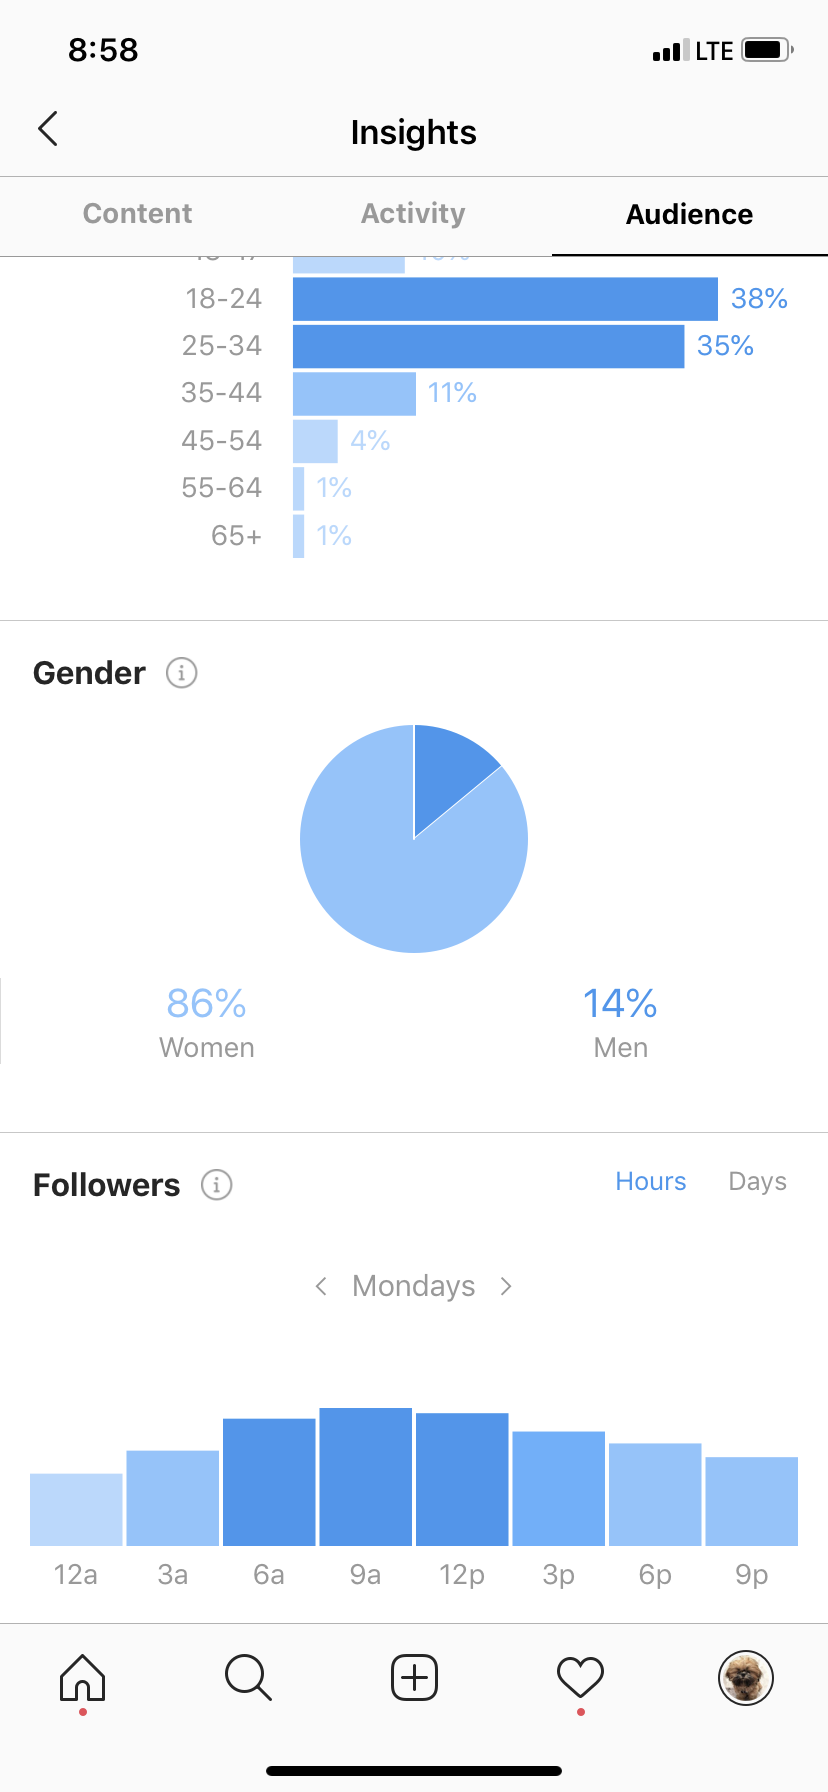Open Gender info icon
The image size is (828, 1792).
pyautogui.click(x=181, y=673)
